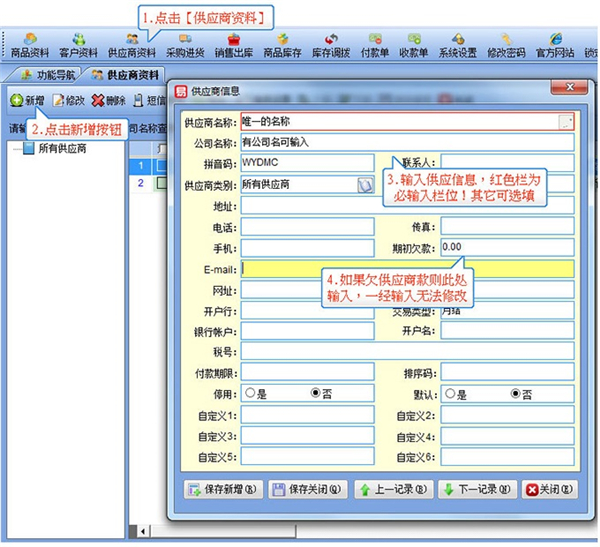Click the 手机 input field
This screenshot has height=547, width=600.
308,248
